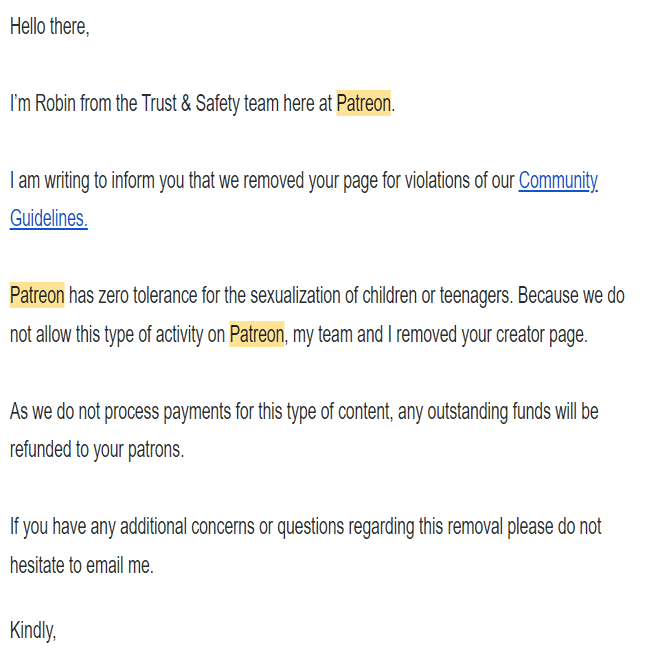649x649 pixels.
Task: Click the "Hello there," greeting
Action: pyautogui.click(x=50, y=27)
